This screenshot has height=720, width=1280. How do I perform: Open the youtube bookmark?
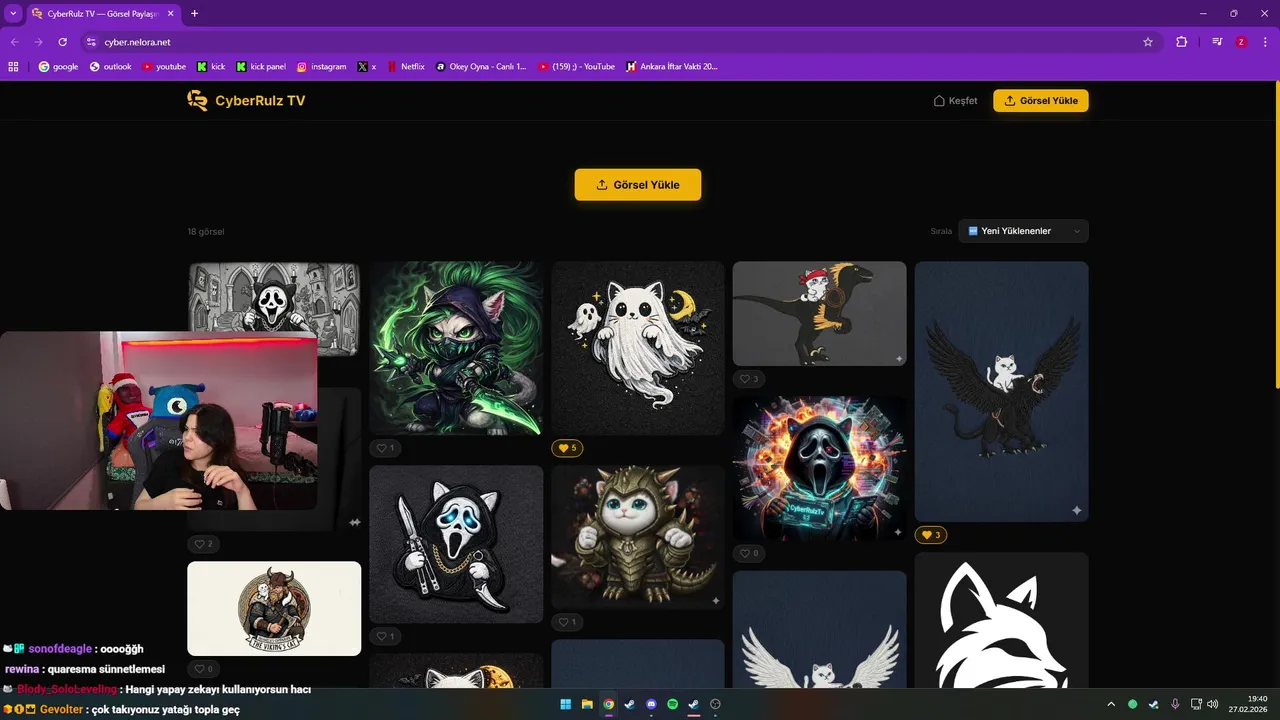click(x=164, y=67)
